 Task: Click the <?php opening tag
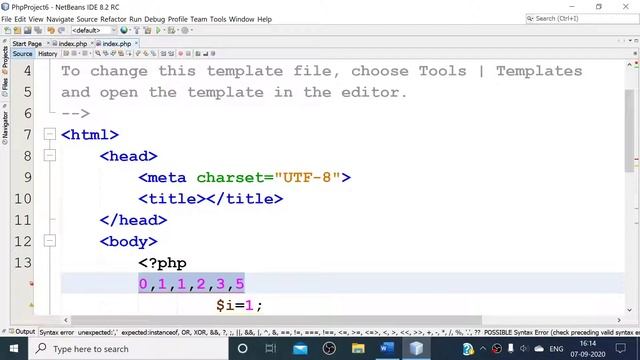(x=162, y=262)
